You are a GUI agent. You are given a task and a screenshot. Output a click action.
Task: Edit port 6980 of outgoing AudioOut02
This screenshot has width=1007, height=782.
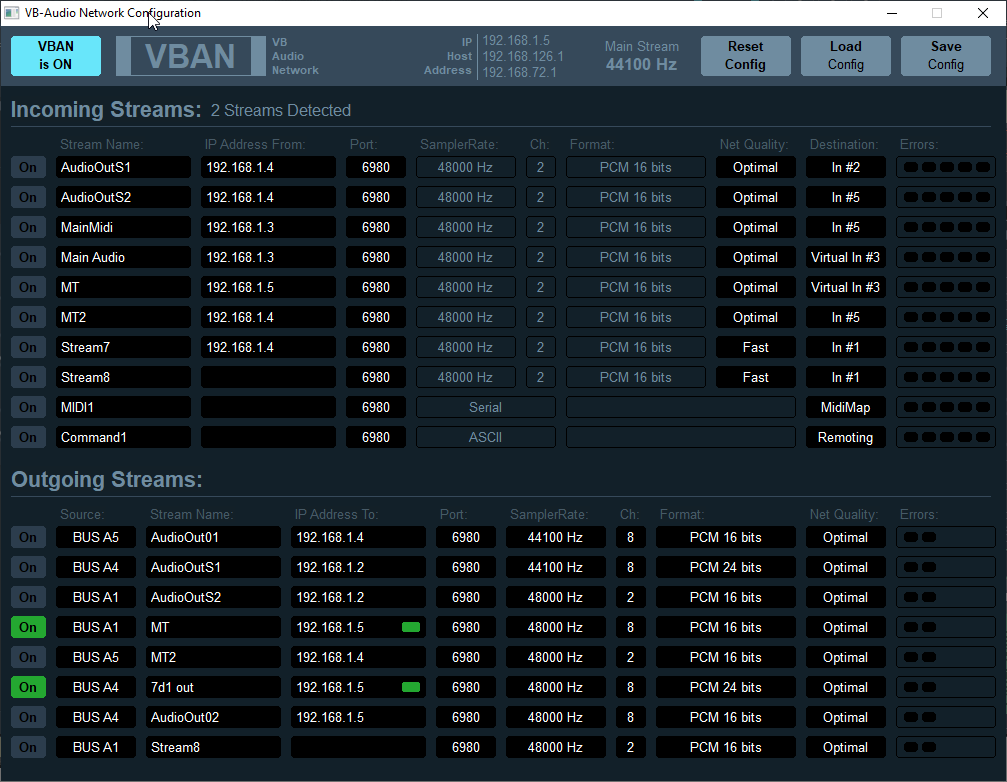[x=466, y=717]
